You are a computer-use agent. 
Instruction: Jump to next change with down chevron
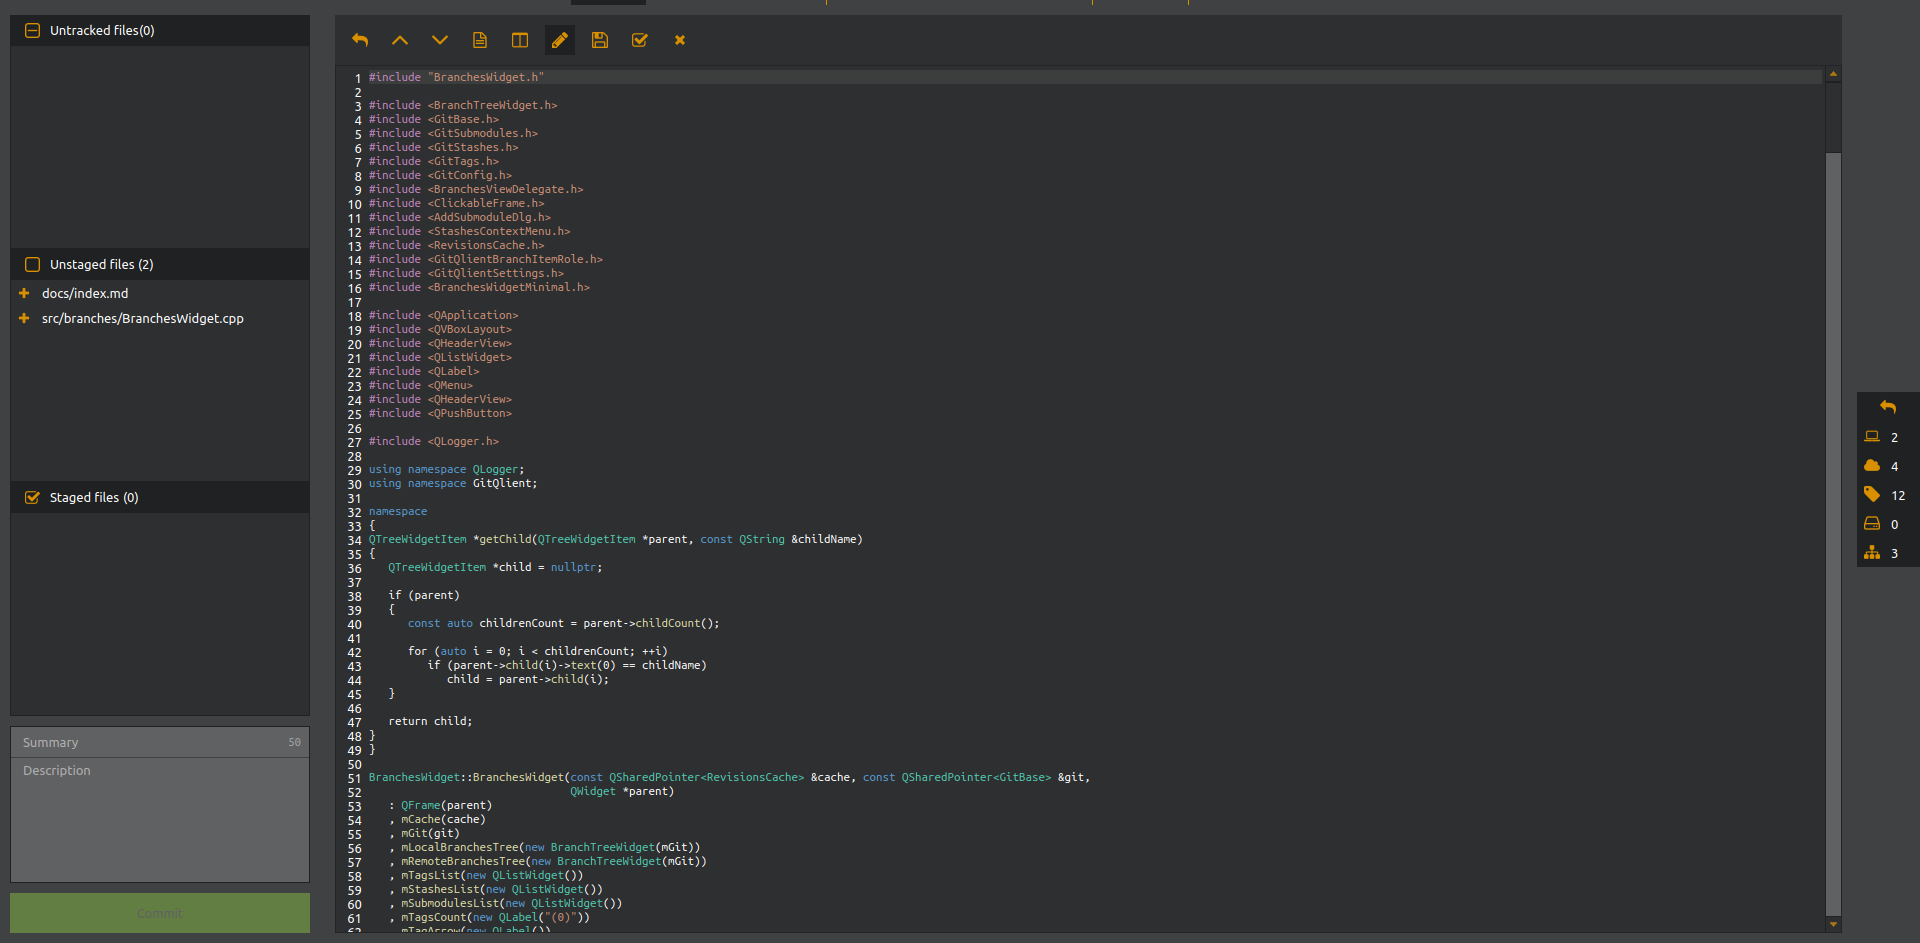(440, 40)
